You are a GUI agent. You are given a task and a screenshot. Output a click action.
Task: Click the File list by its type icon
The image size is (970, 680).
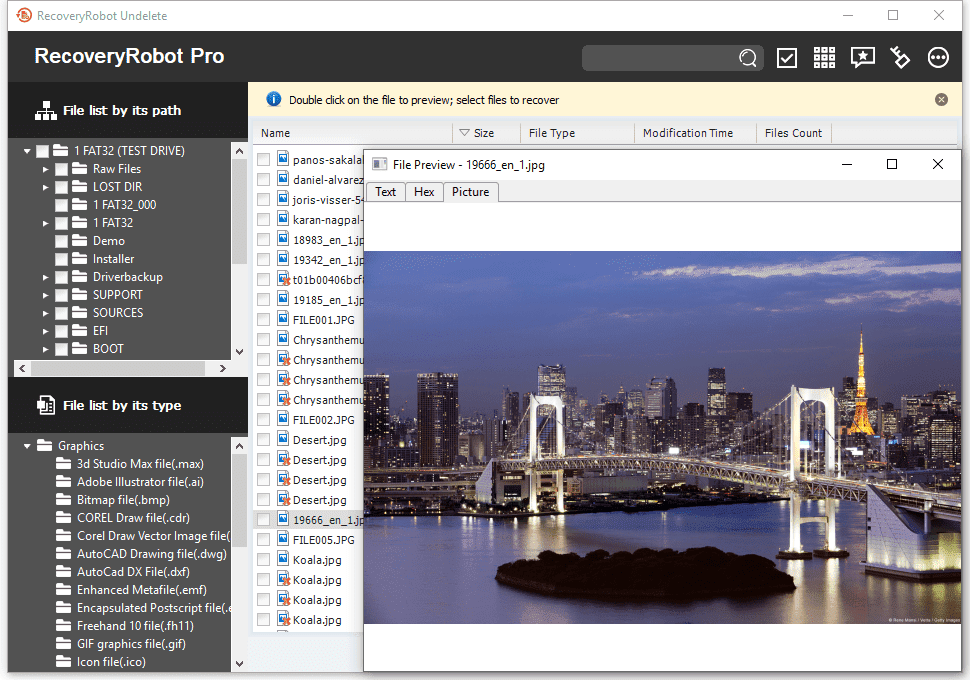click(x=46, y=405)
